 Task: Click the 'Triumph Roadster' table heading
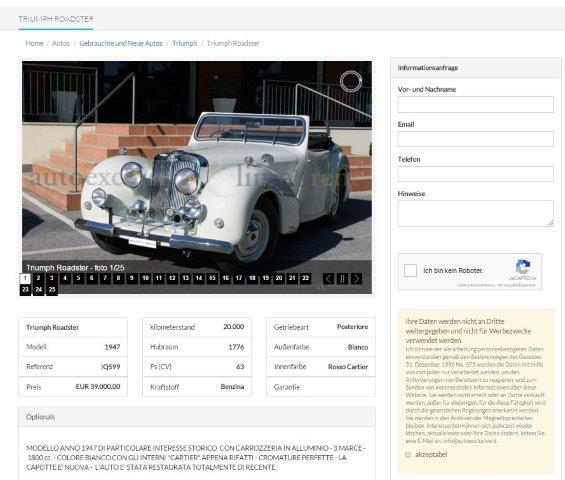point(53,328)
